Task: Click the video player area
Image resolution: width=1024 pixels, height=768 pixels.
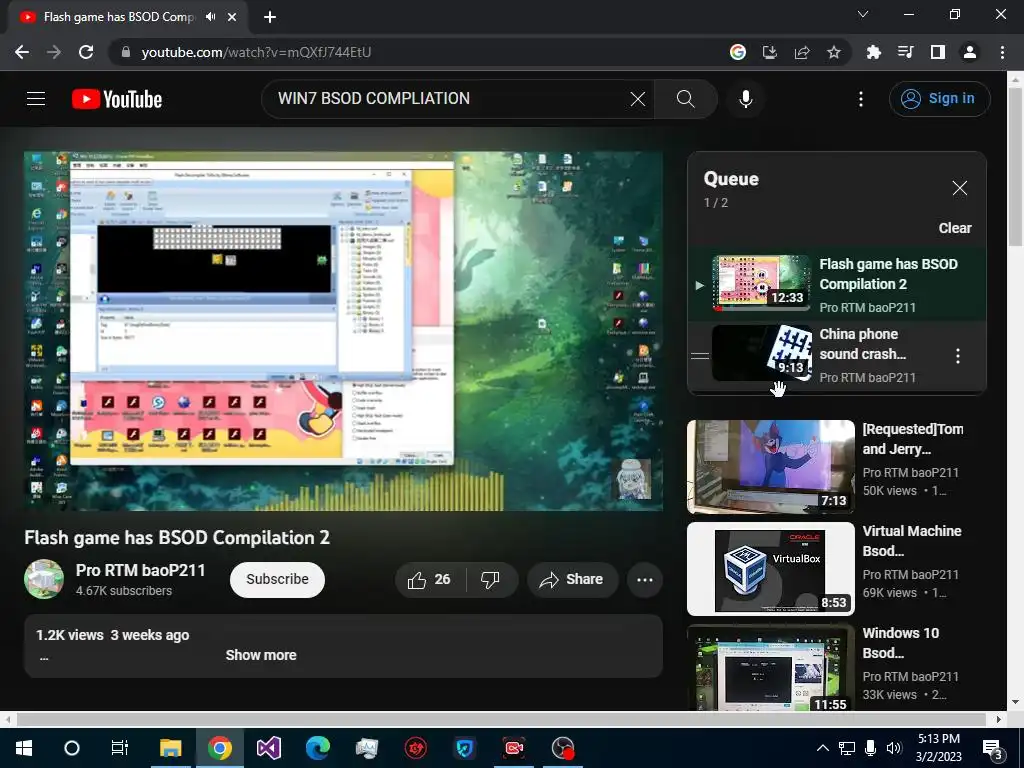Action: (344, 331)
